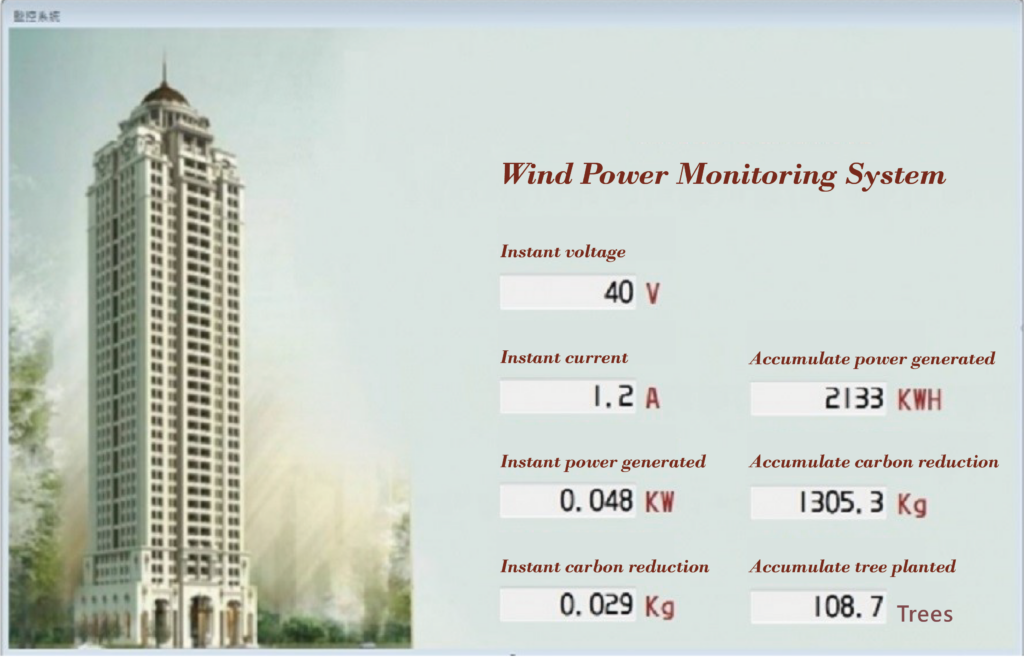Click the Instant power generated value box
1024x657 pixels.
[568, 501]
